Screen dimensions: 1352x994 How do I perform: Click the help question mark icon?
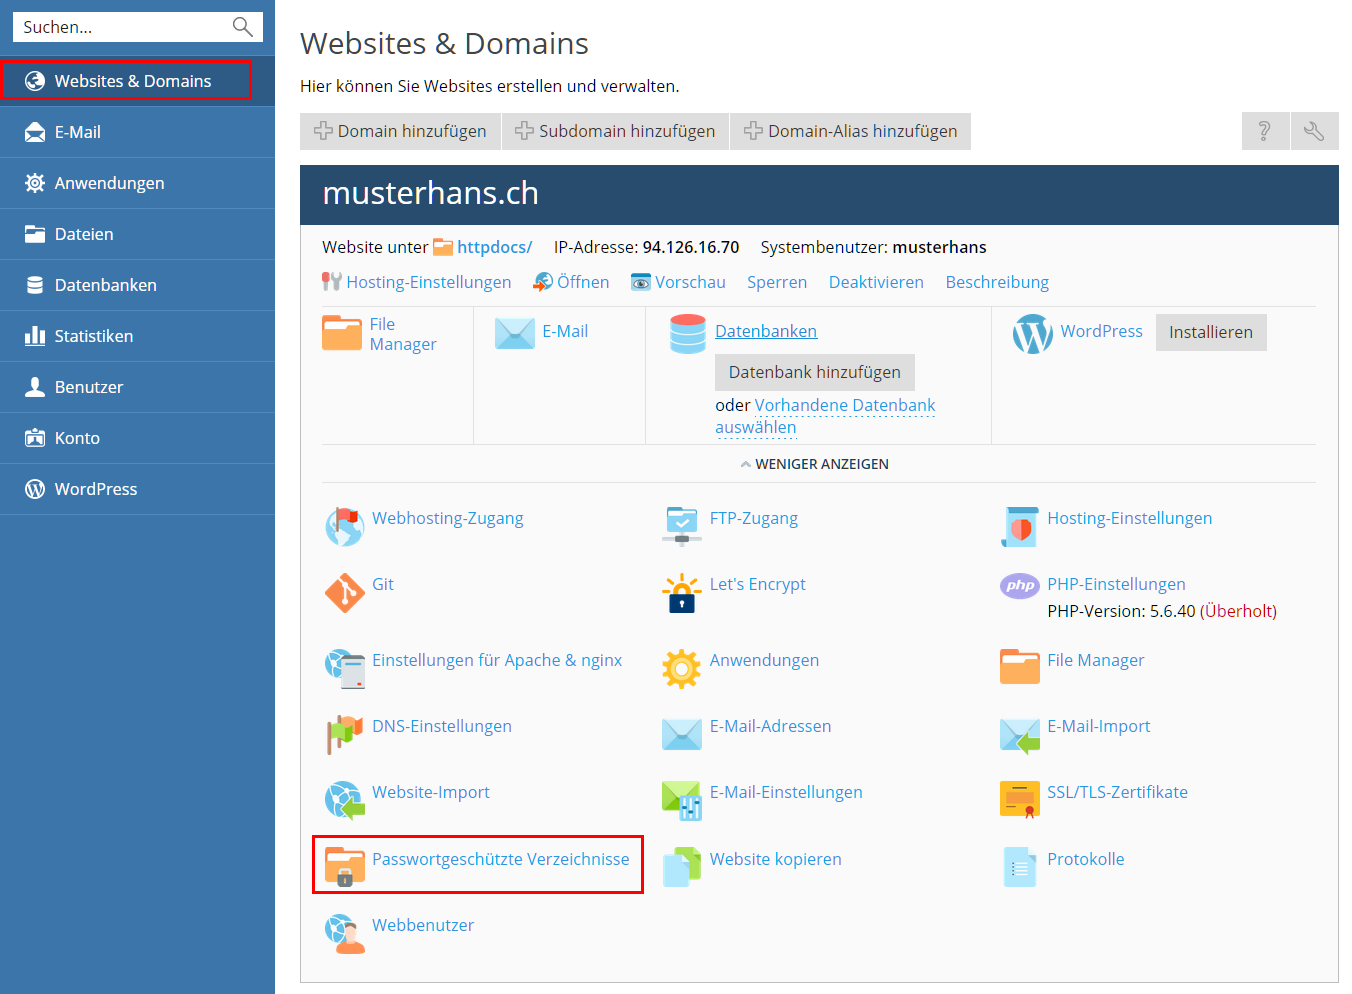tap(1264, 131)
